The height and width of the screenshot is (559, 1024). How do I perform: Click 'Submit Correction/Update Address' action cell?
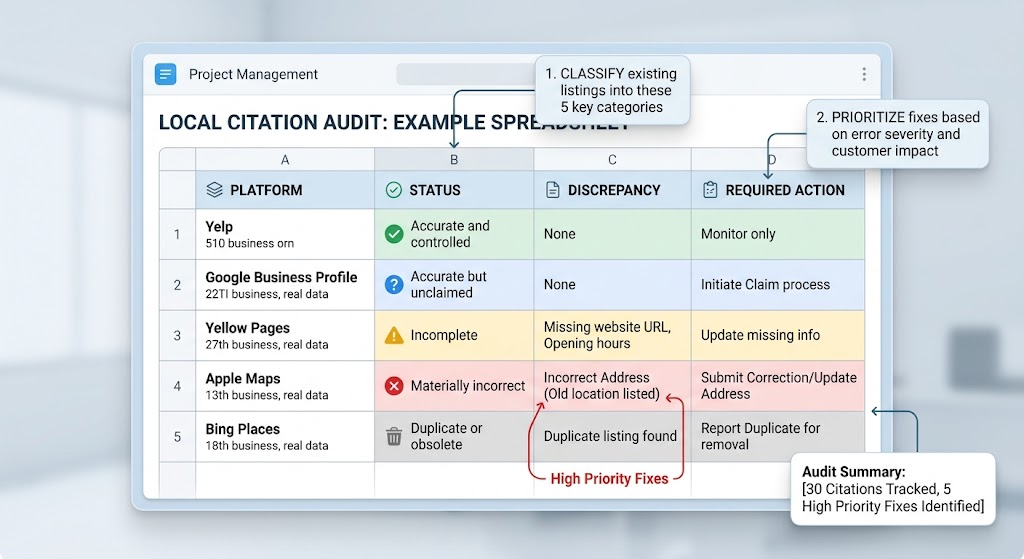(x=777, y=386)
